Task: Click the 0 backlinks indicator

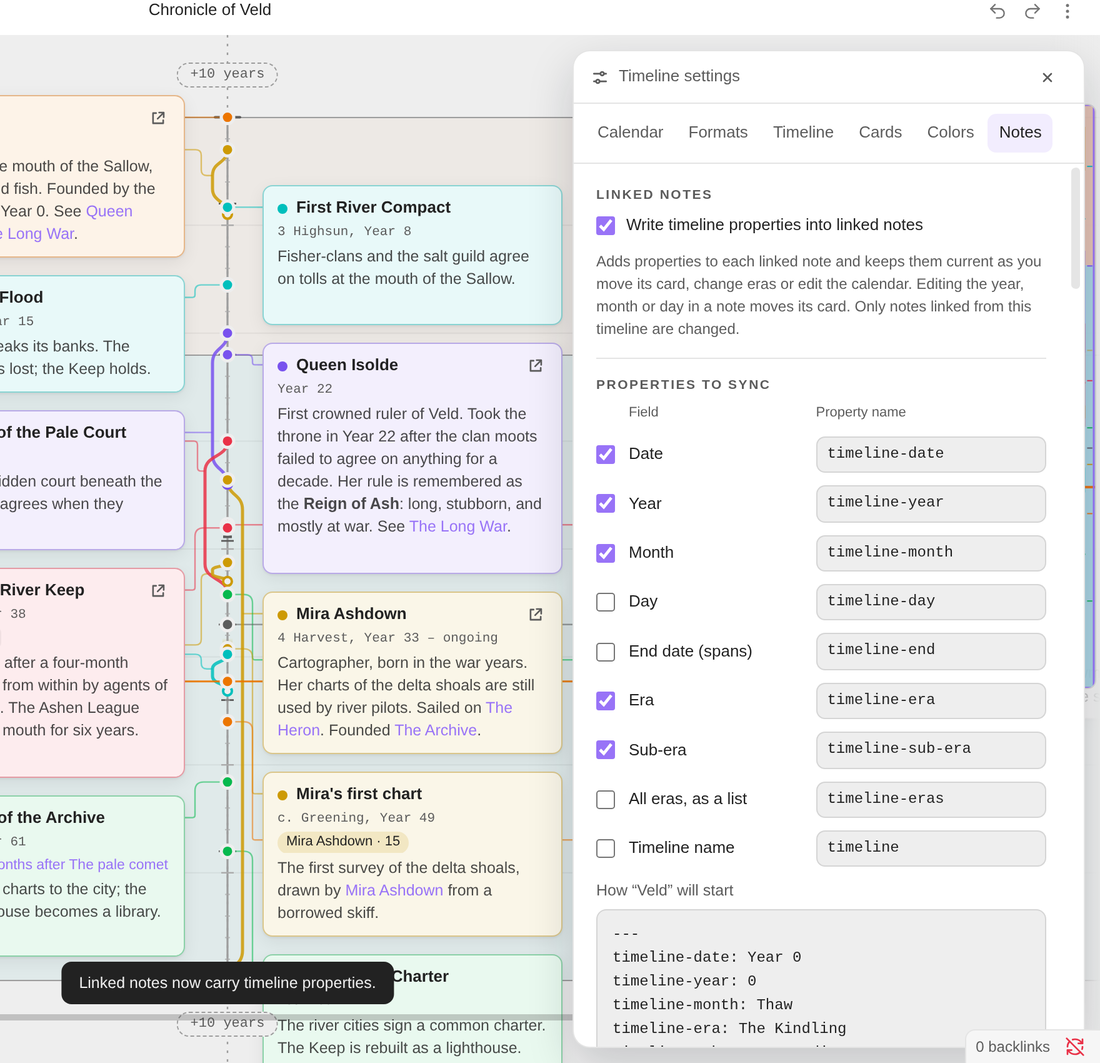Action: coord(1012,1047)
